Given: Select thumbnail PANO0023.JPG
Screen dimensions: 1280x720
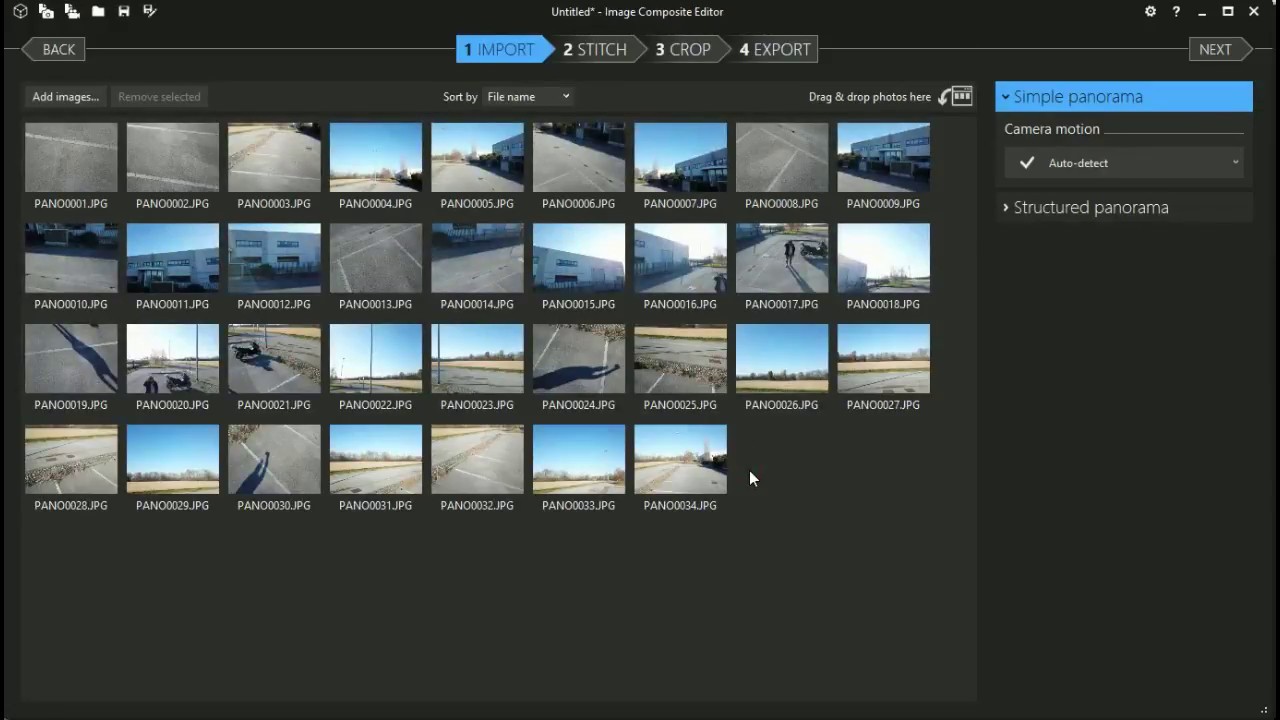Looking at the screenshot, I should pyautogui.click(x=477, y=358).
